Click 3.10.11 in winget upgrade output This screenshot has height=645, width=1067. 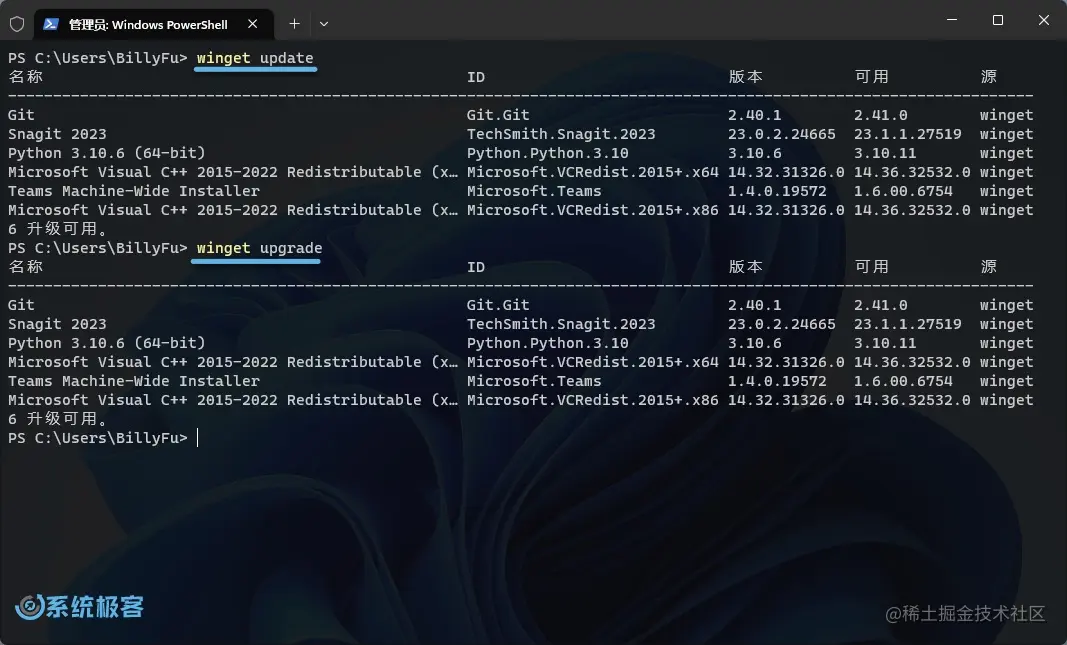tap(885, 343)
